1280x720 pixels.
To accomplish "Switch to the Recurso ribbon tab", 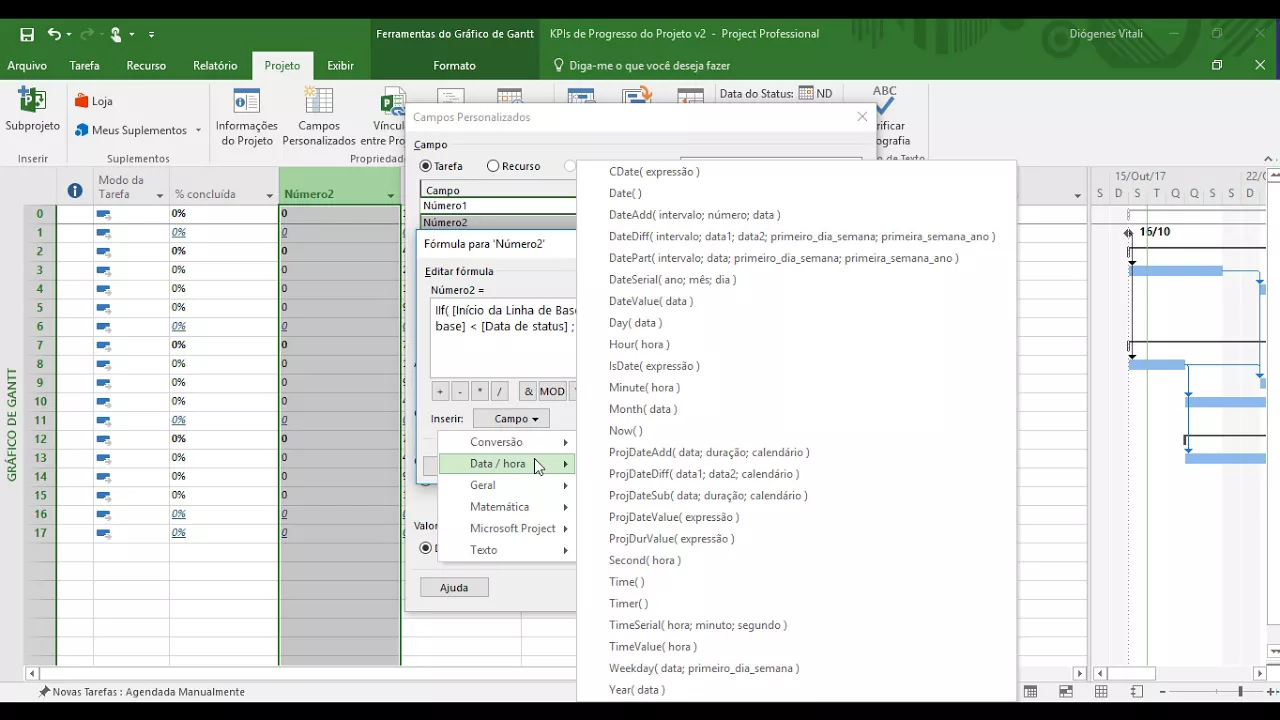I will [146, 65].
